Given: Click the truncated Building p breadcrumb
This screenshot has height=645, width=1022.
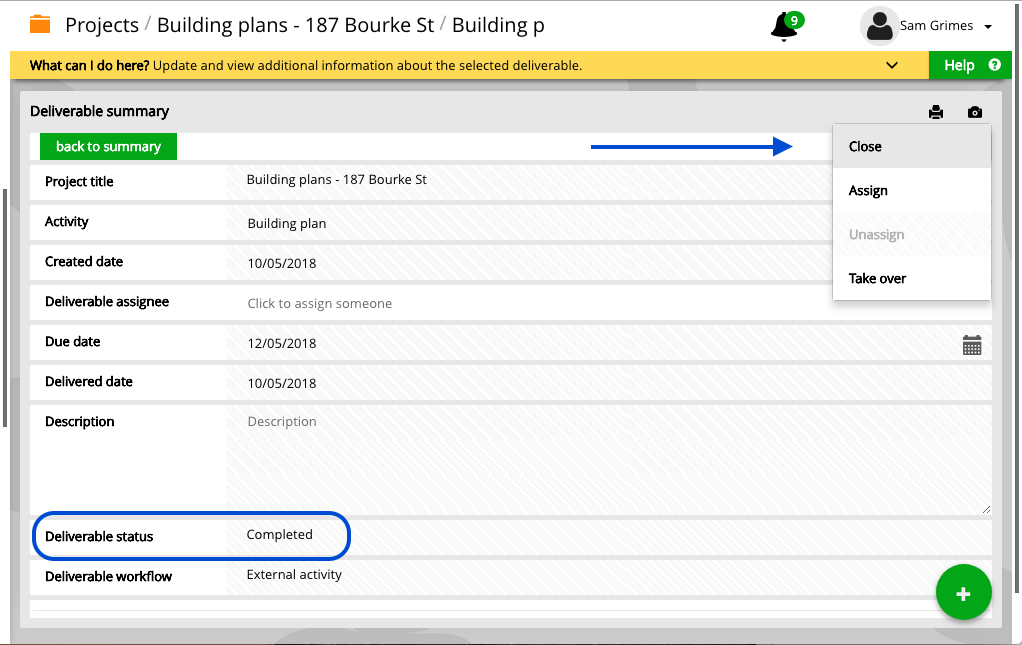Looking at the screenshot, I should (498, 25).
